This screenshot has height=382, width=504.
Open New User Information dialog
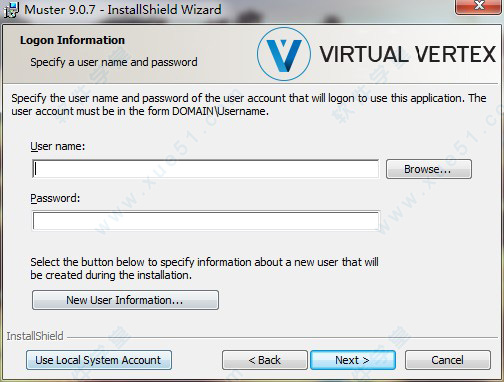coord(125,300)
